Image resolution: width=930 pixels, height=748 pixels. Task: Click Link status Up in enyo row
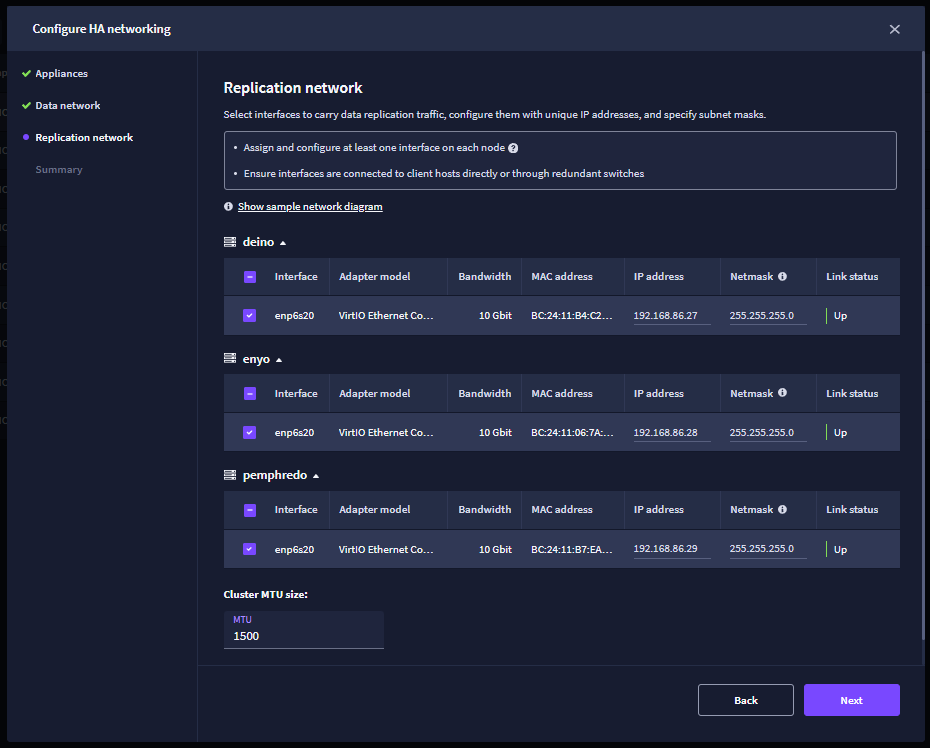coord(840,432)
